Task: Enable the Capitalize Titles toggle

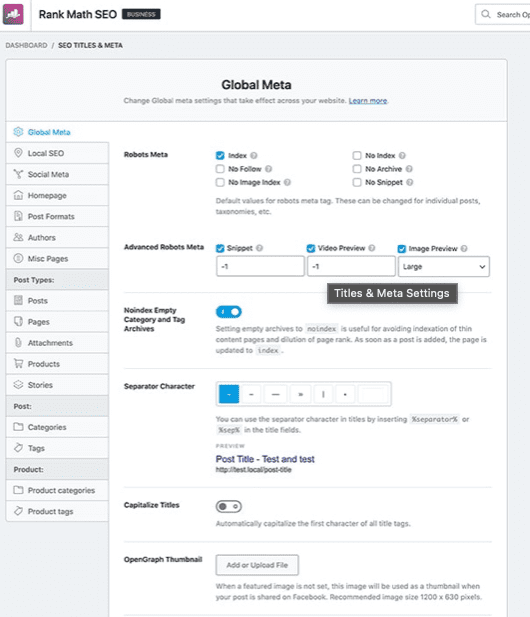Action: tap(229, 506)
